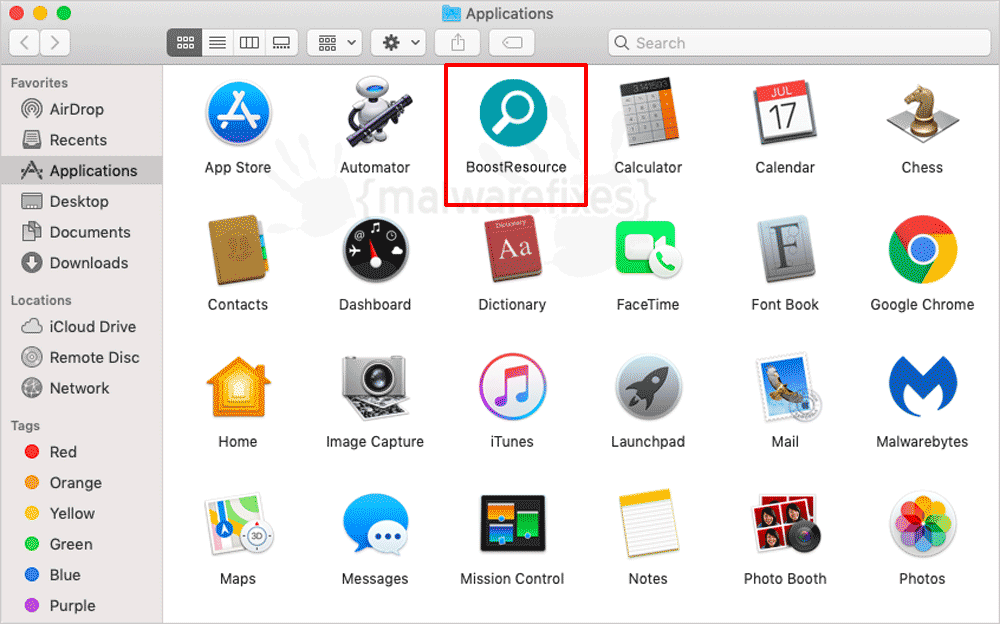Open iCloud Drive in the sidebar
Viewport: 1000px width, 624px height.
(81, 327)
